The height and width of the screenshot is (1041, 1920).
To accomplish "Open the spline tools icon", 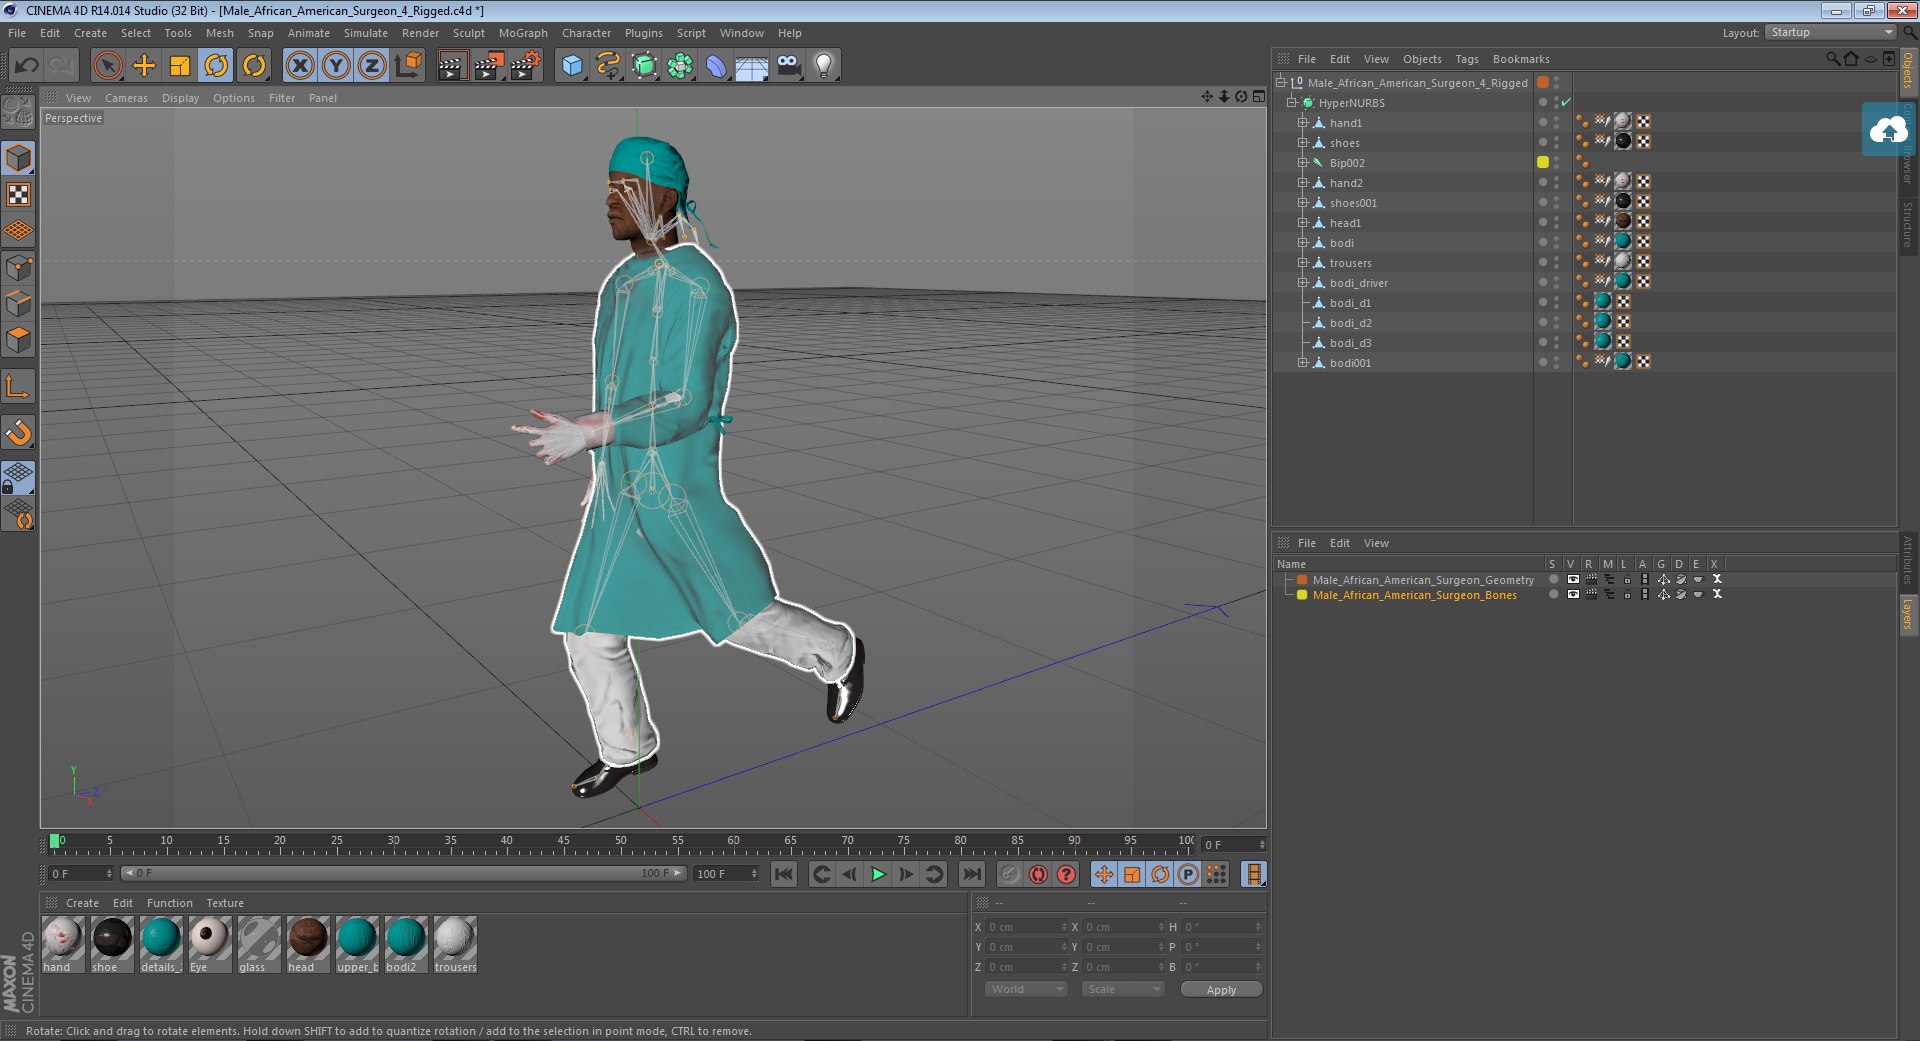I will [x=608, y=66].
